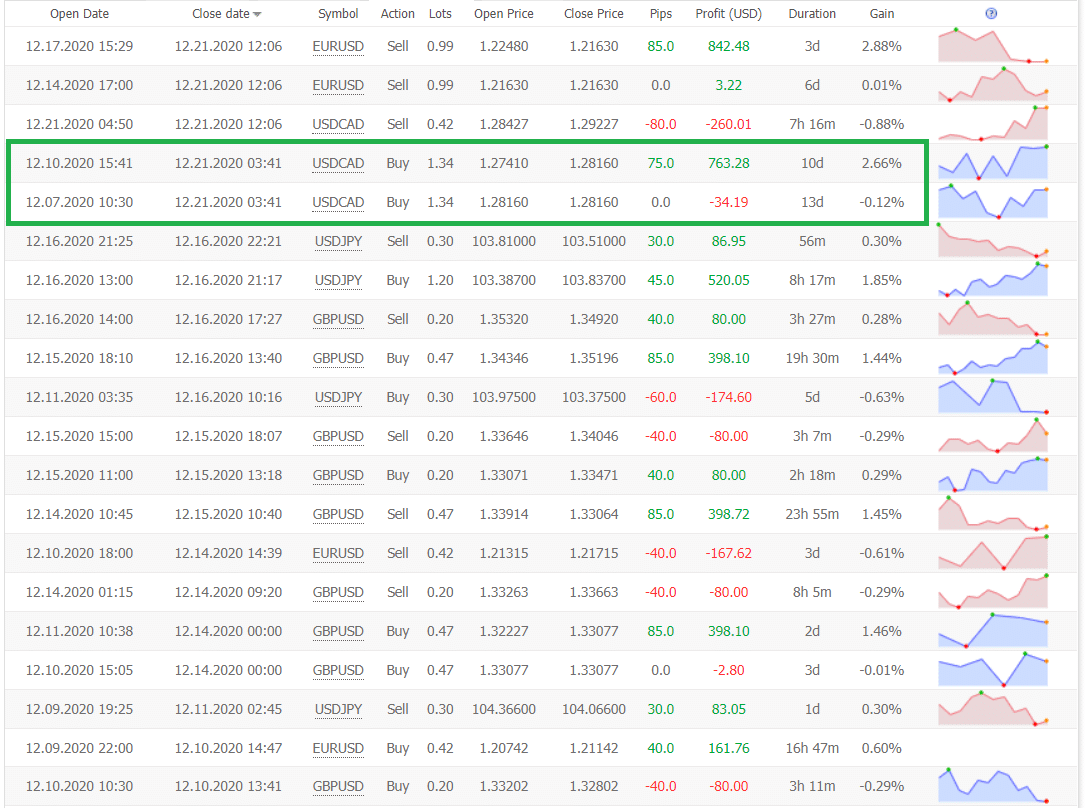1085x808 pixels.
Task: Open GBPUSD link opened 12.11.2020 10:38
Action: click(x=338, y=631)
